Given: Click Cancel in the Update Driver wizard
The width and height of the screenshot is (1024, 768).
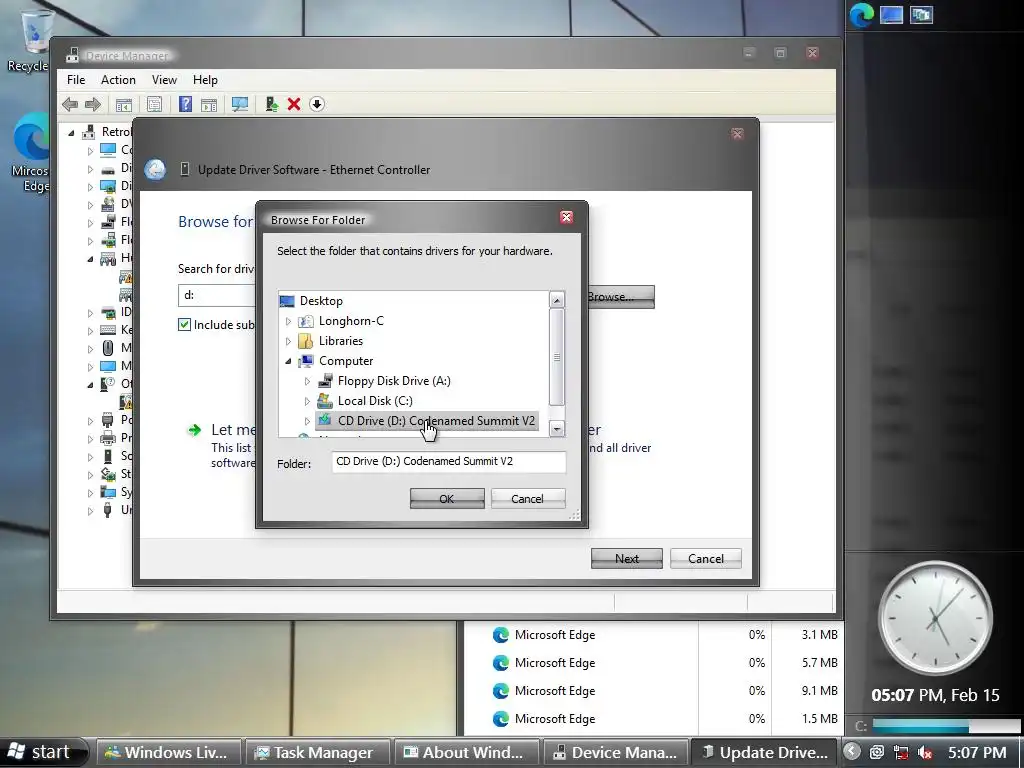Looking at the screenshot, I should 706,558.
